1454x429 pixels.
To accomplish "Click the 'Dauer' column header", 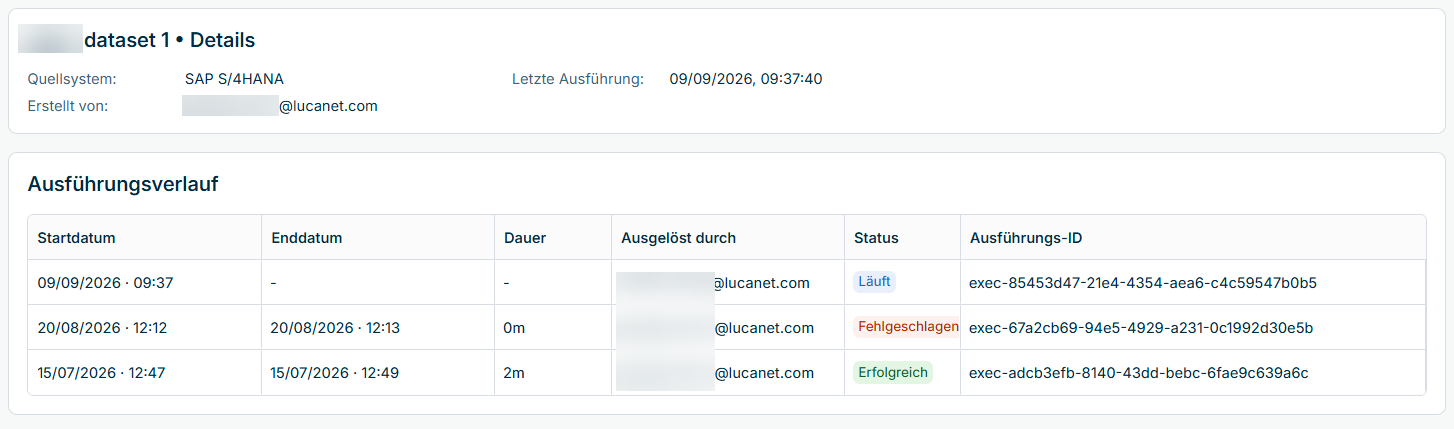I will pos(525,238).
